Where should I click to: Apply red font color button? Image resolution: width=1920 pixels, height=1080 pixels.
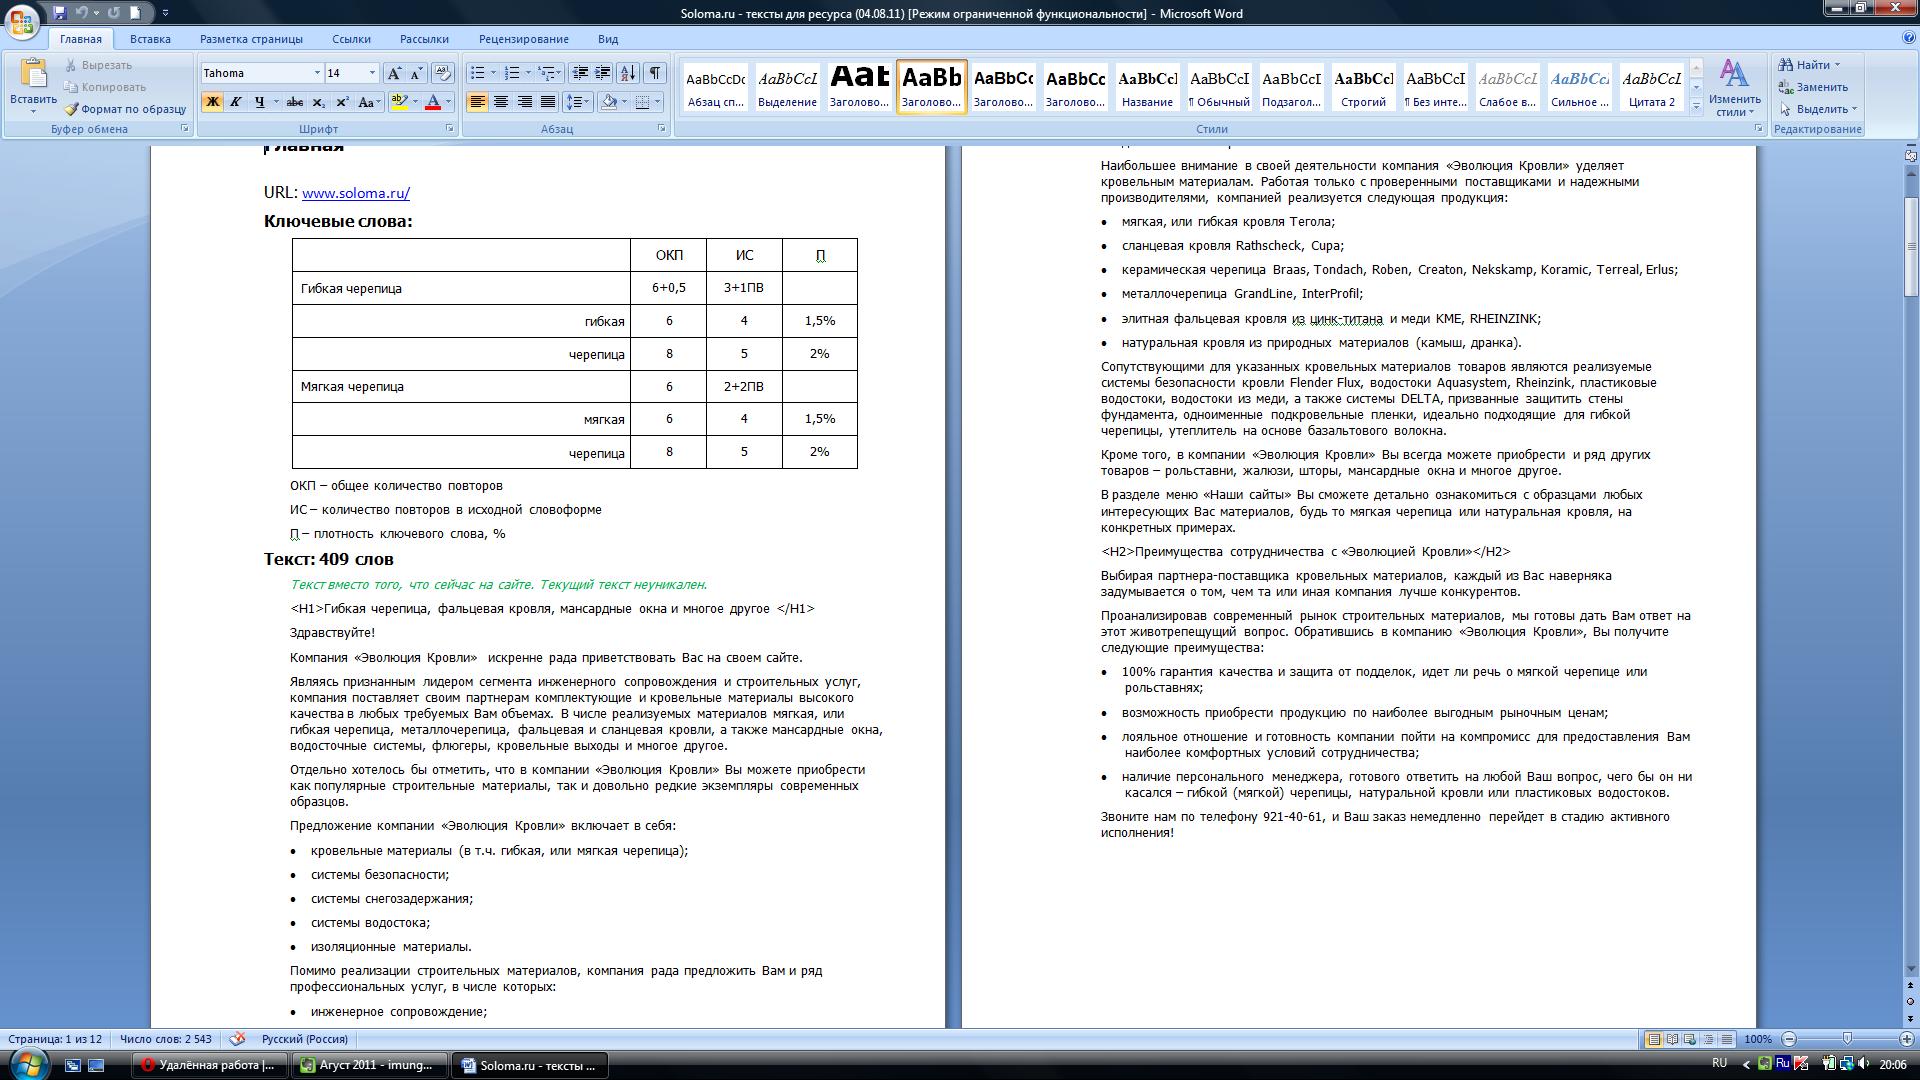point(433,102)
